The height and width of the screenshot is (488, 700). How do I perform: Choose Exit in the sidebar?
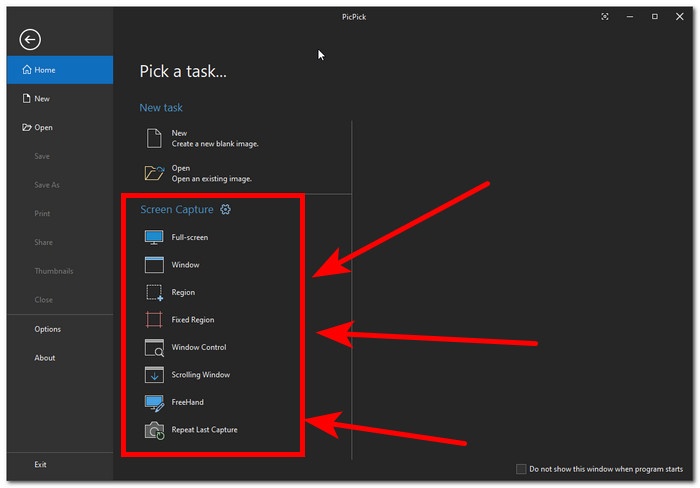40,465
